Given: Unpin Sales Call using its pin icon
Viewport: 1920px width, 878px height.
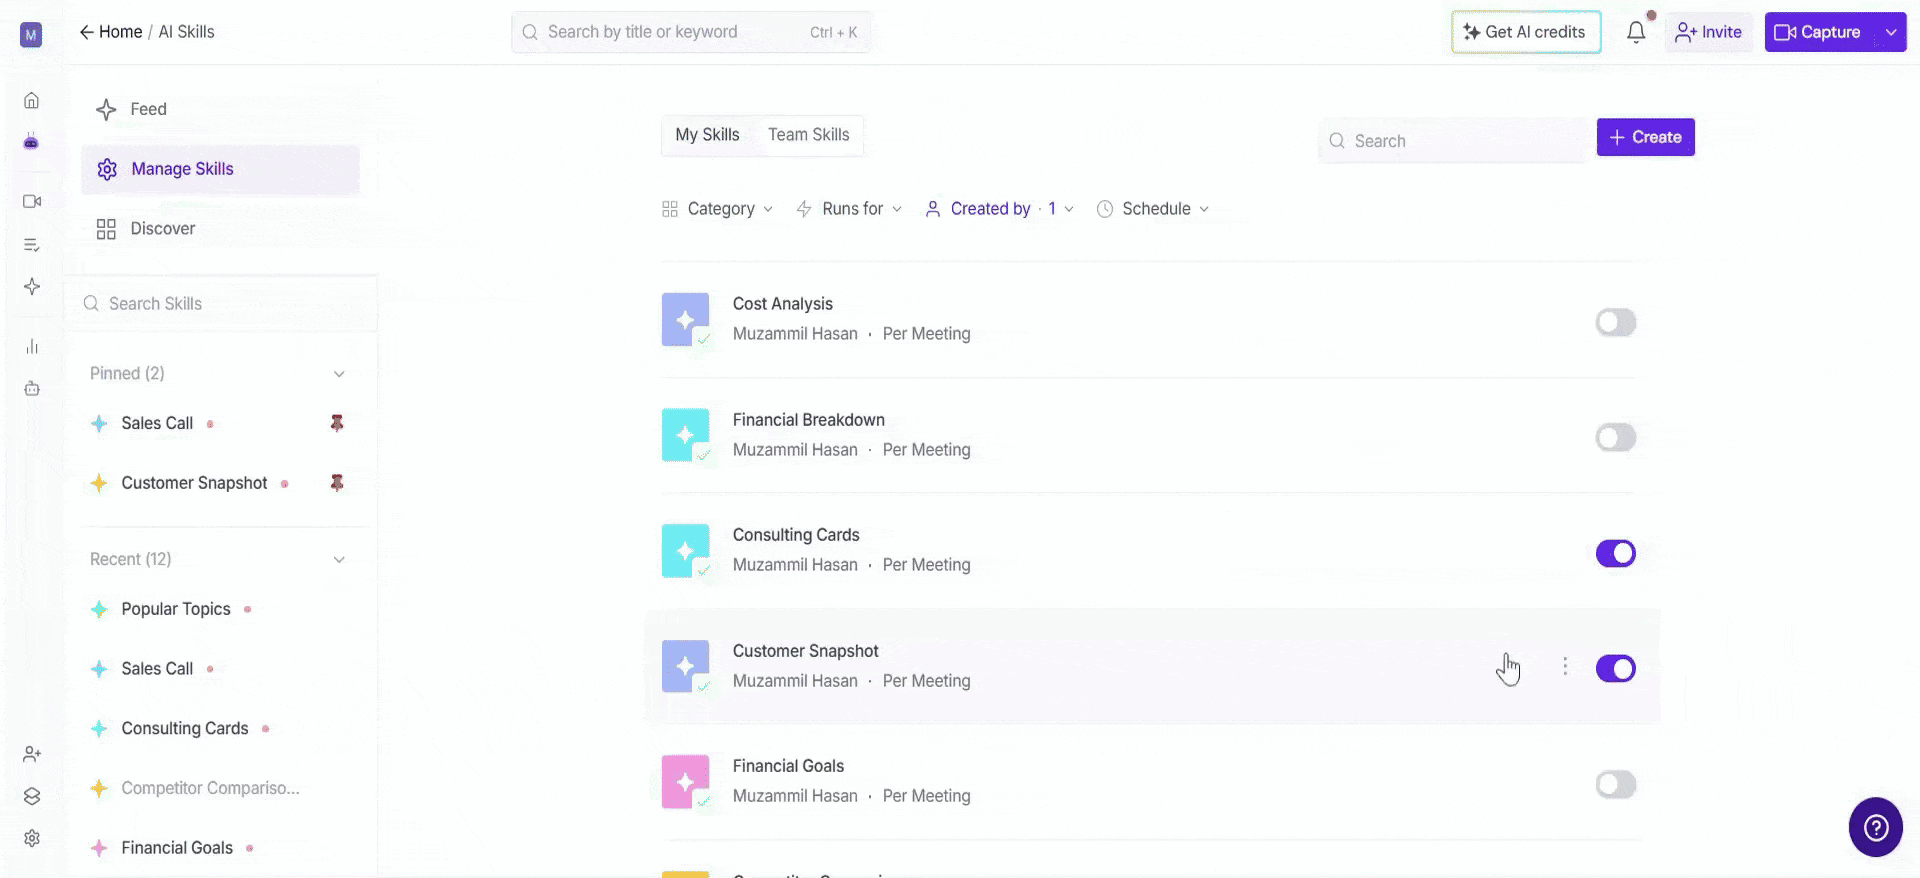Looking at the screenshot, I should point(337,423).
